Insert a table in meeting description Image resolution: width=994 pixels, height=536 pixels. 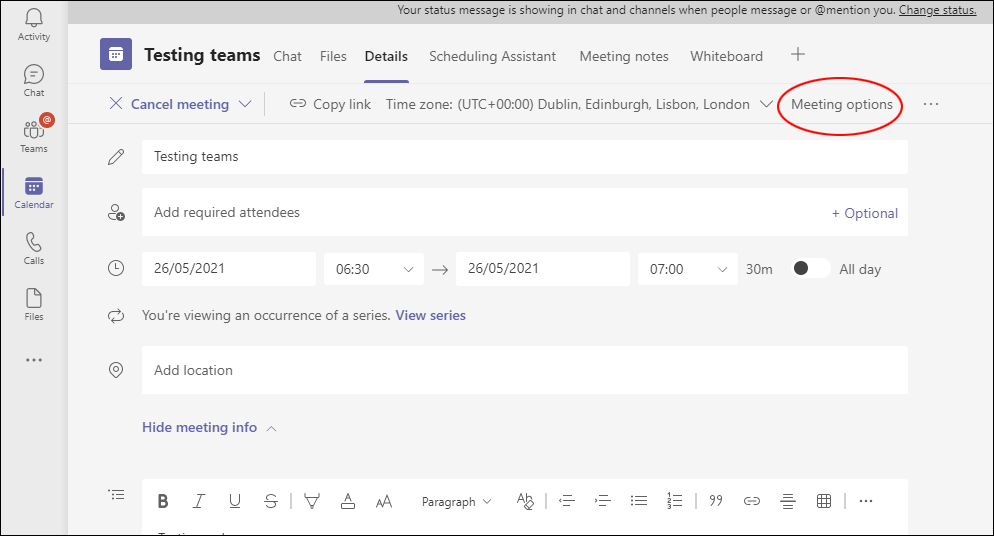[x=824, y=501]
